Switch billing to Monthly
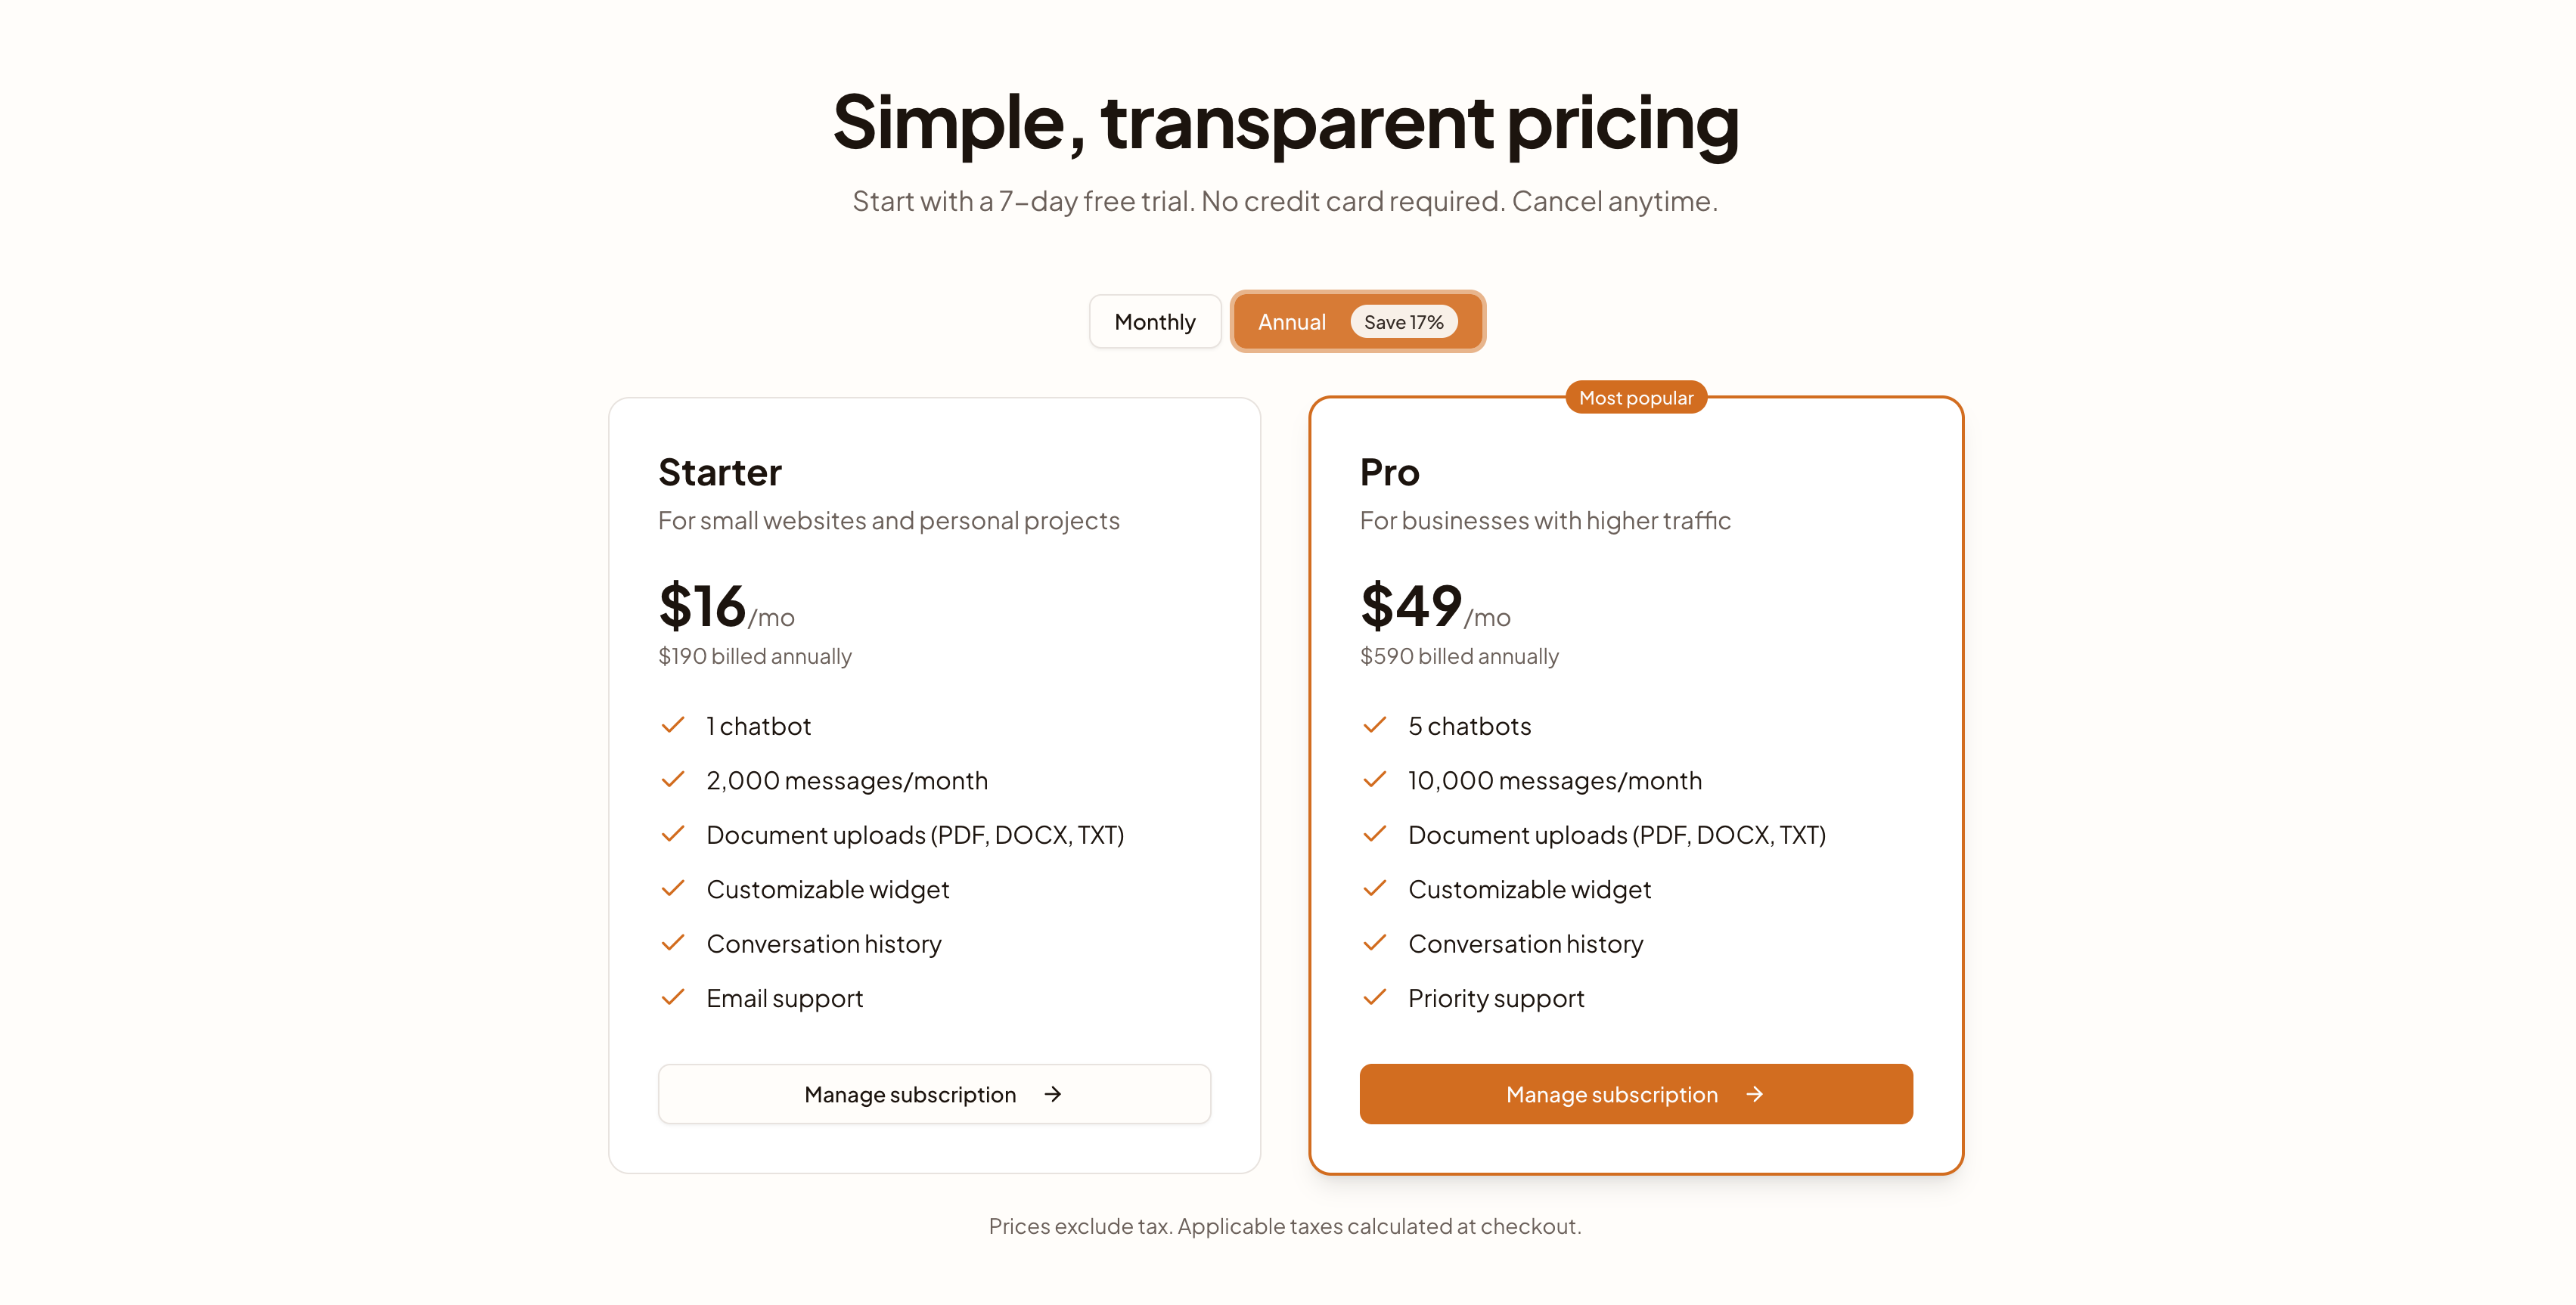Viewport: 2576px width, 1305px height. (x=1155, y=321)
